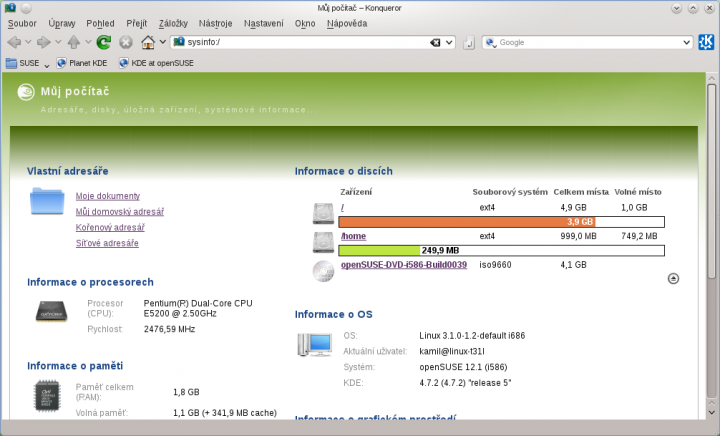Click the blue folder icon under Vlastní adresáře
720x436 pixels.
click(47, 201)
